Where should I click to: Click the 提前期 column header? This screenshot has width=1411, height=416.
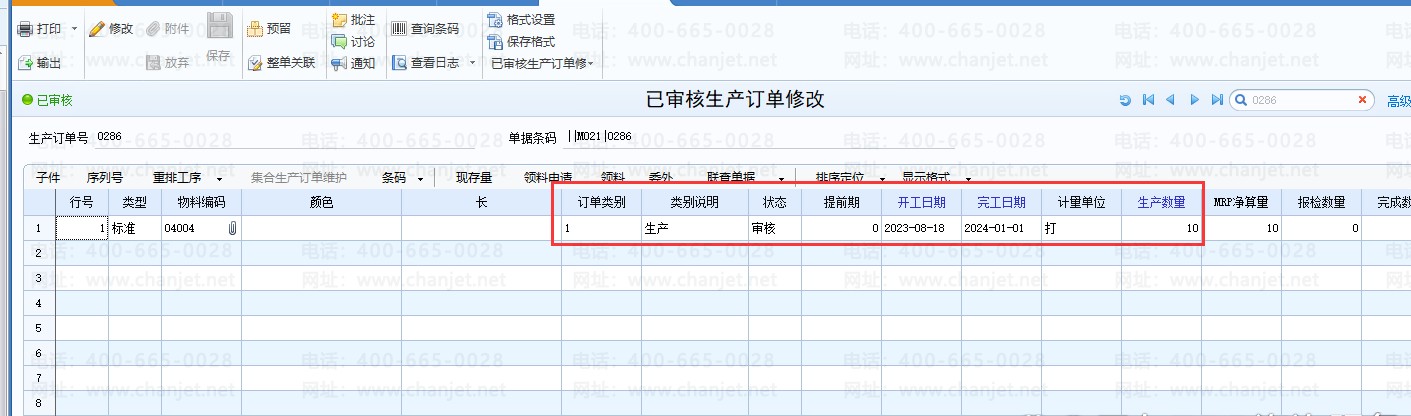click(841, 202)
